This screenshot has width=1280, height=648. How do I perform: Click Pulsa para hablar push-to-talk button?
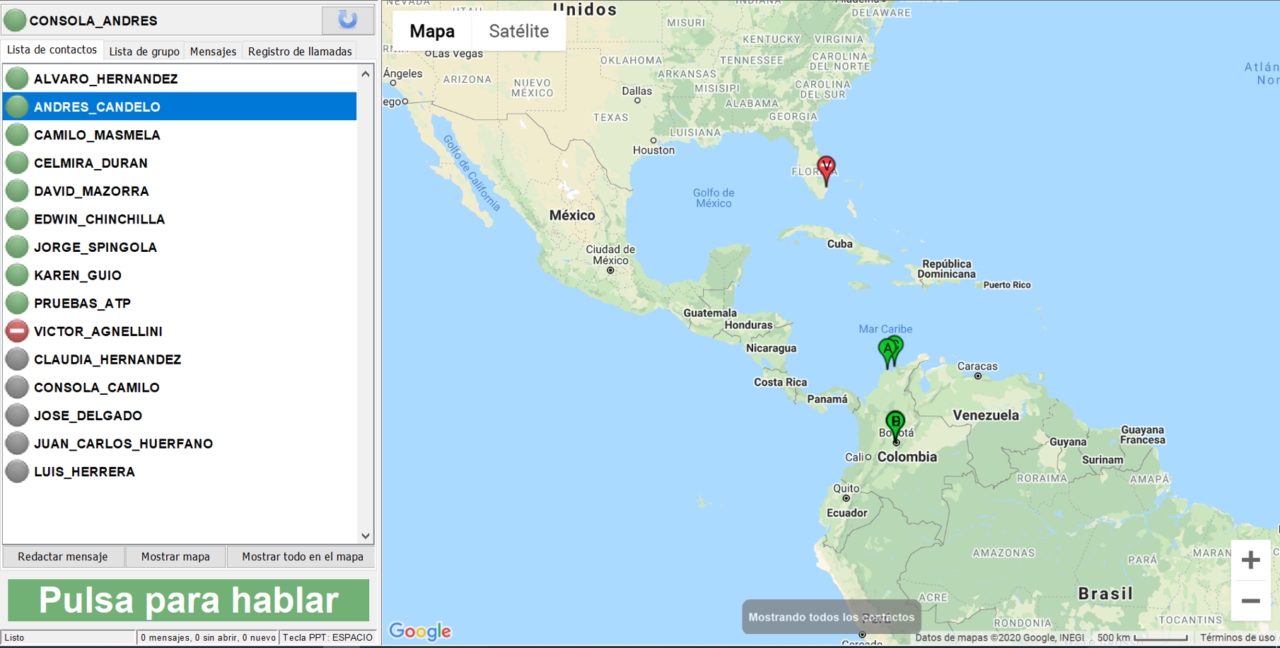coord(189,600)
